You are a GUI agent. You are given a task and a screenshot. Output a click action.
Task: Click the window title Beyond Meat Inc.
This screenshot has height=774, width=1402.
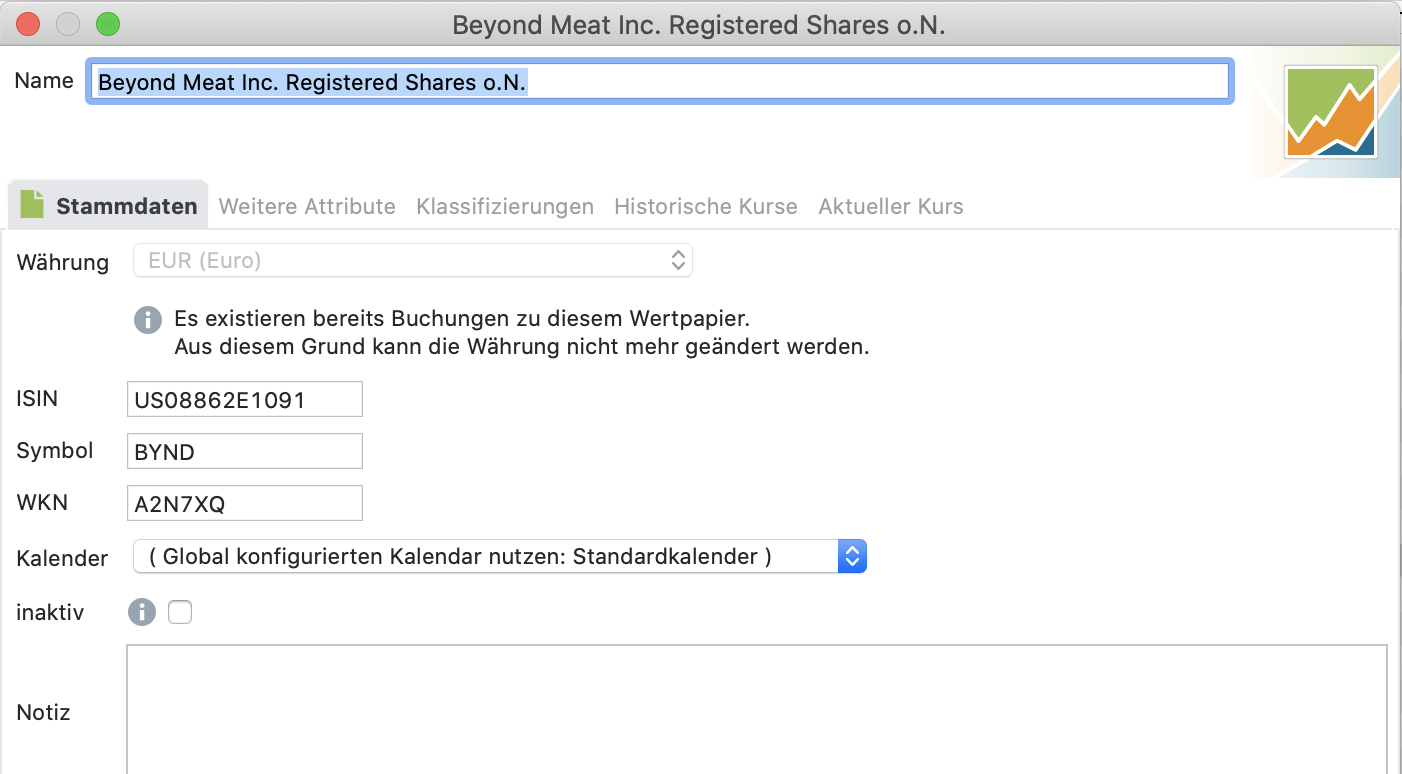(x=699, y=25)
